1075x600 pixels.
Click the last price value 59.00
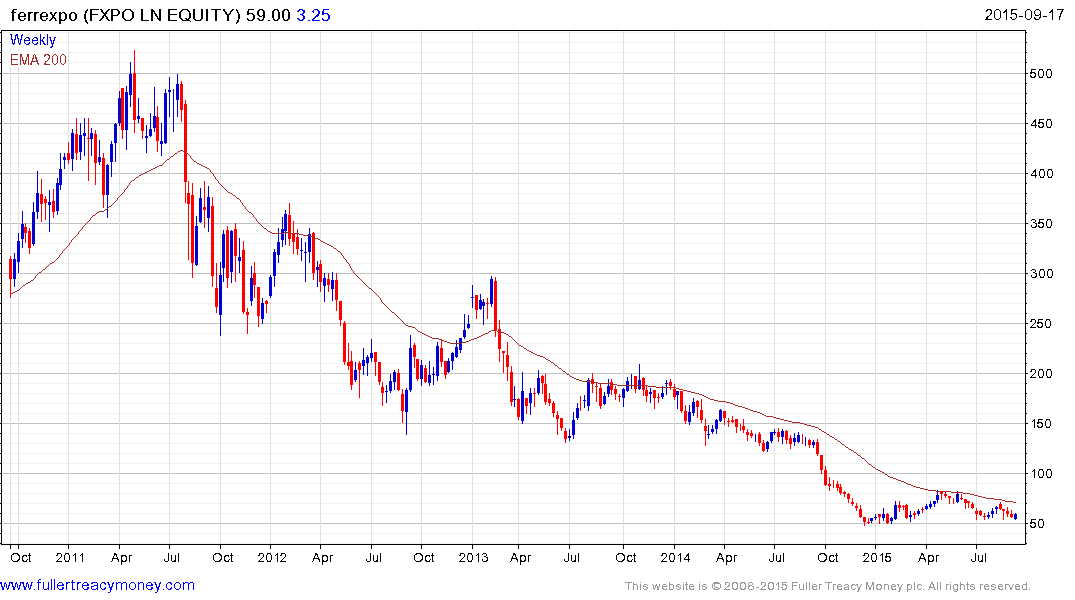269,15
